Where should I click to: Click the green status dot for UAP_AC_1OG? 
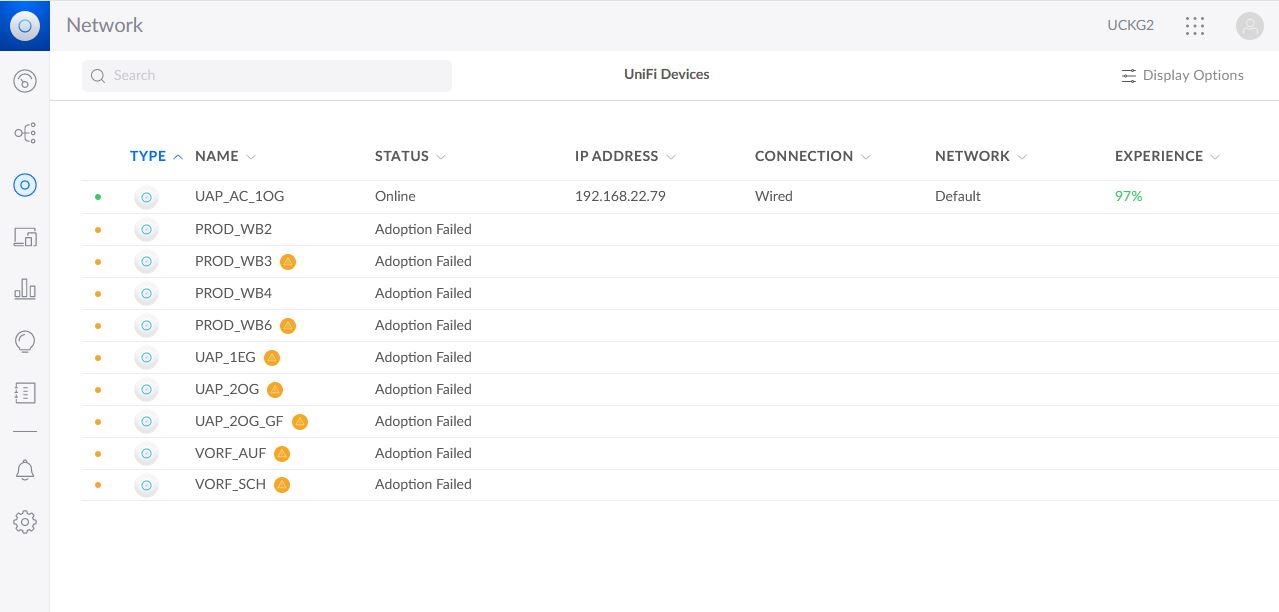(98, 197)
